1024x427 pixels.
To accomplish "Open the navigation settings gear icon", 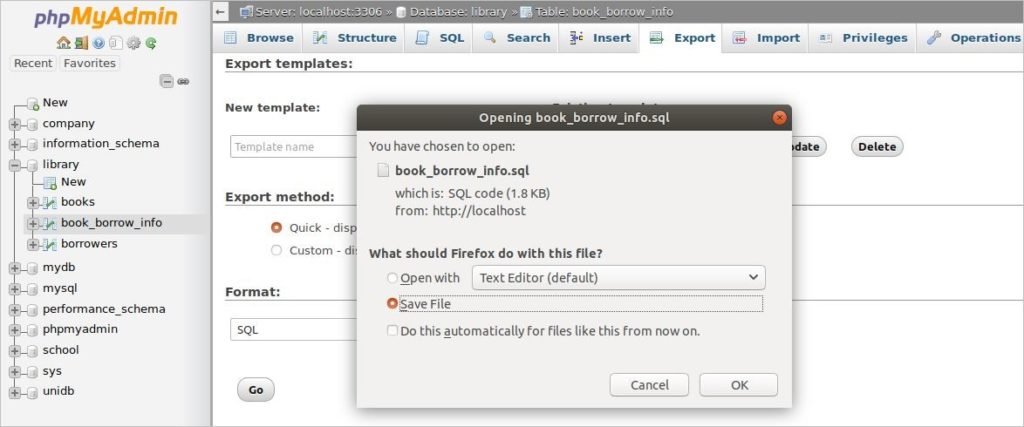I will click(x=133, y=43).
